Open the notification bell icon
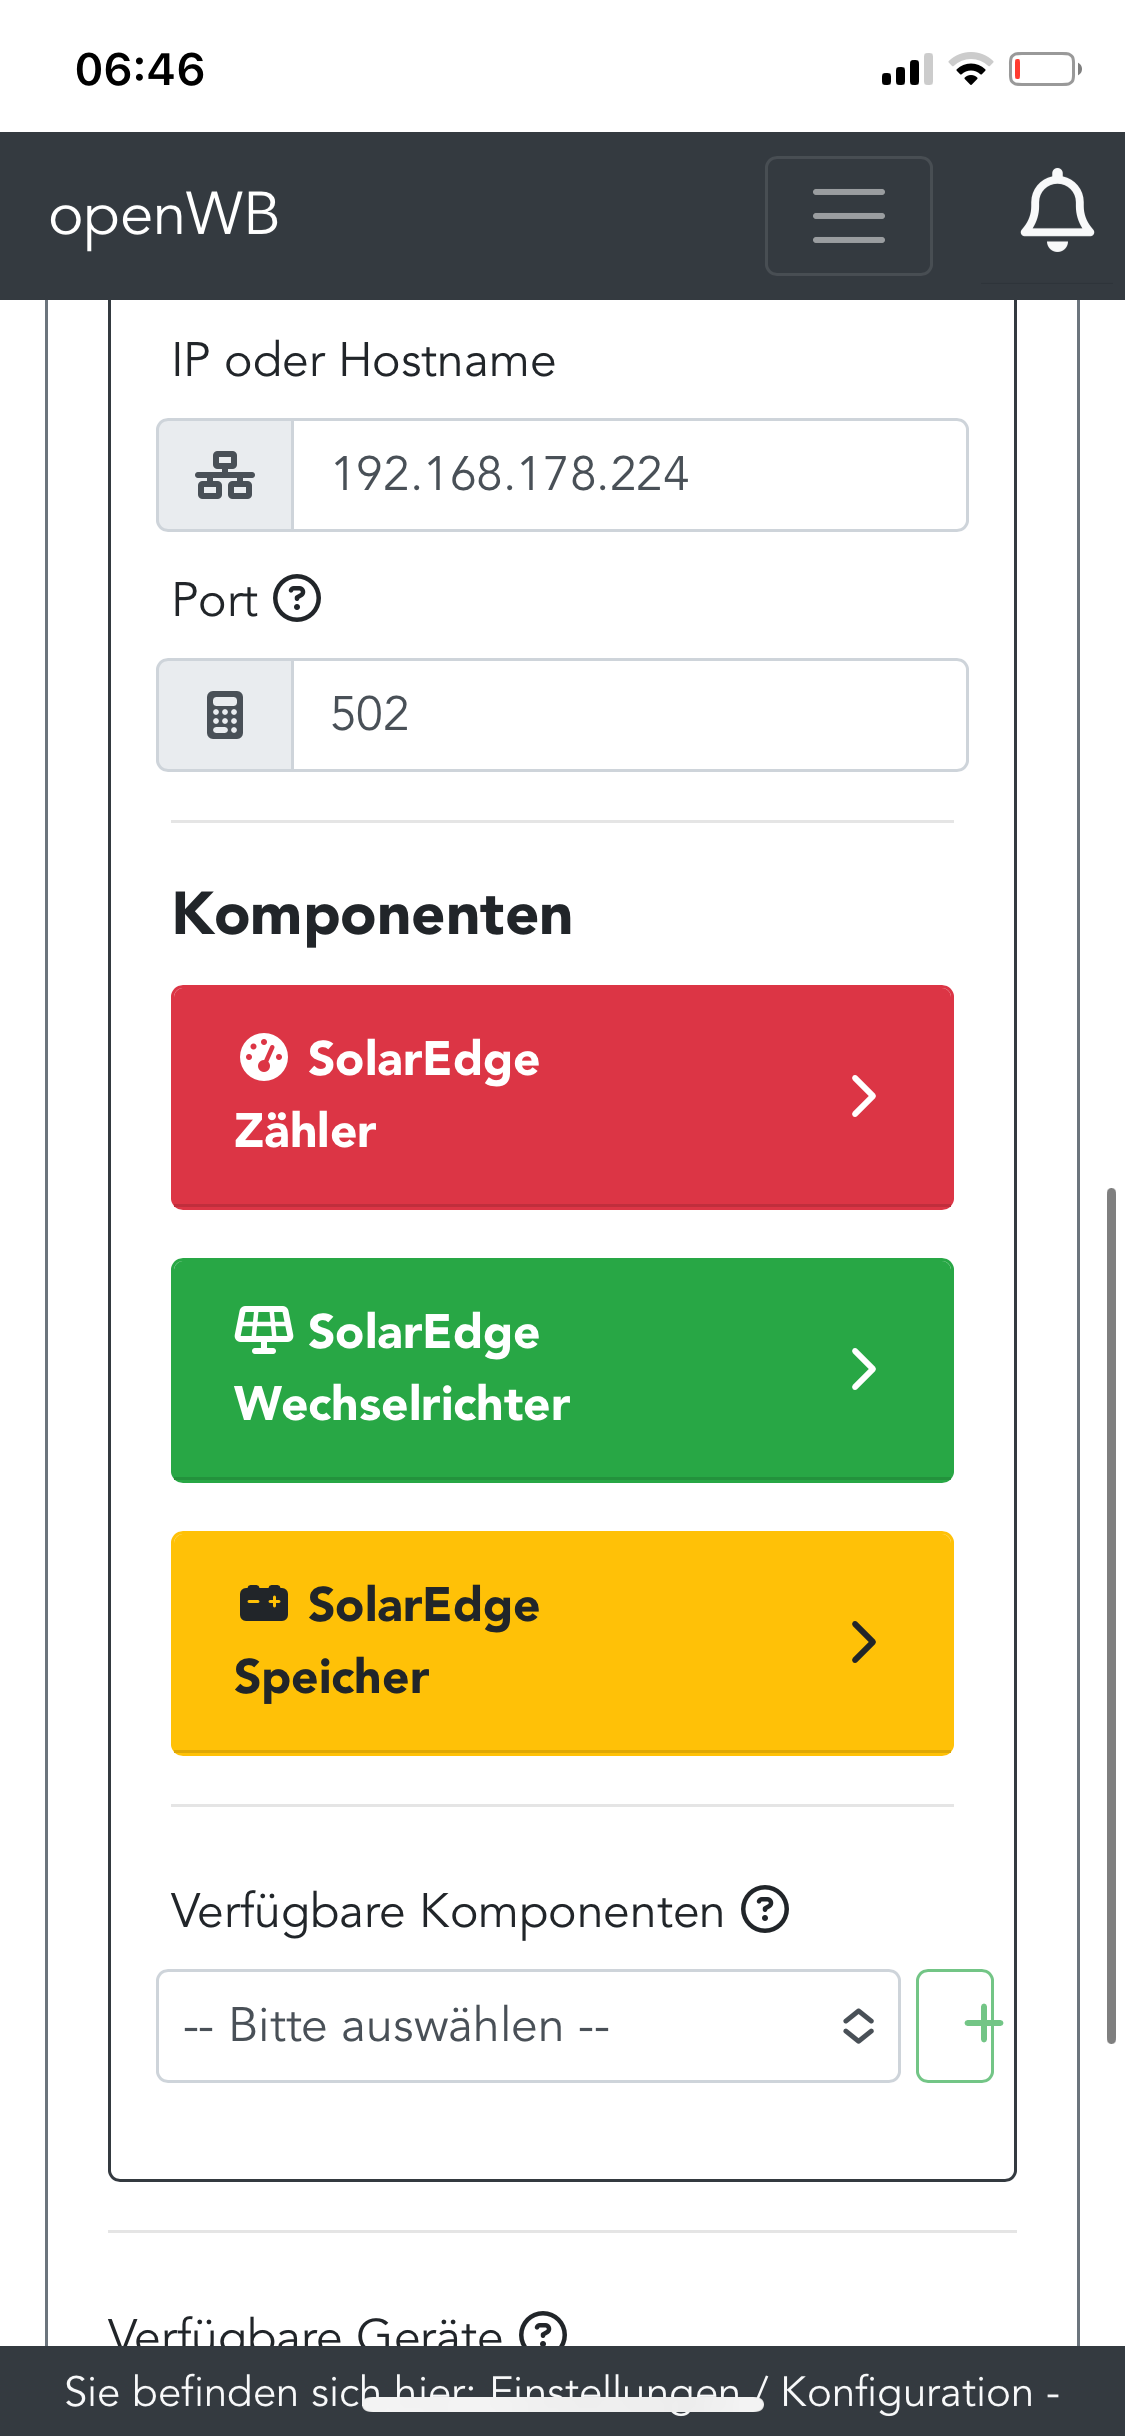This screenshot has height=2436, width=1125. pyautogui.click(x=1056, y=212)
